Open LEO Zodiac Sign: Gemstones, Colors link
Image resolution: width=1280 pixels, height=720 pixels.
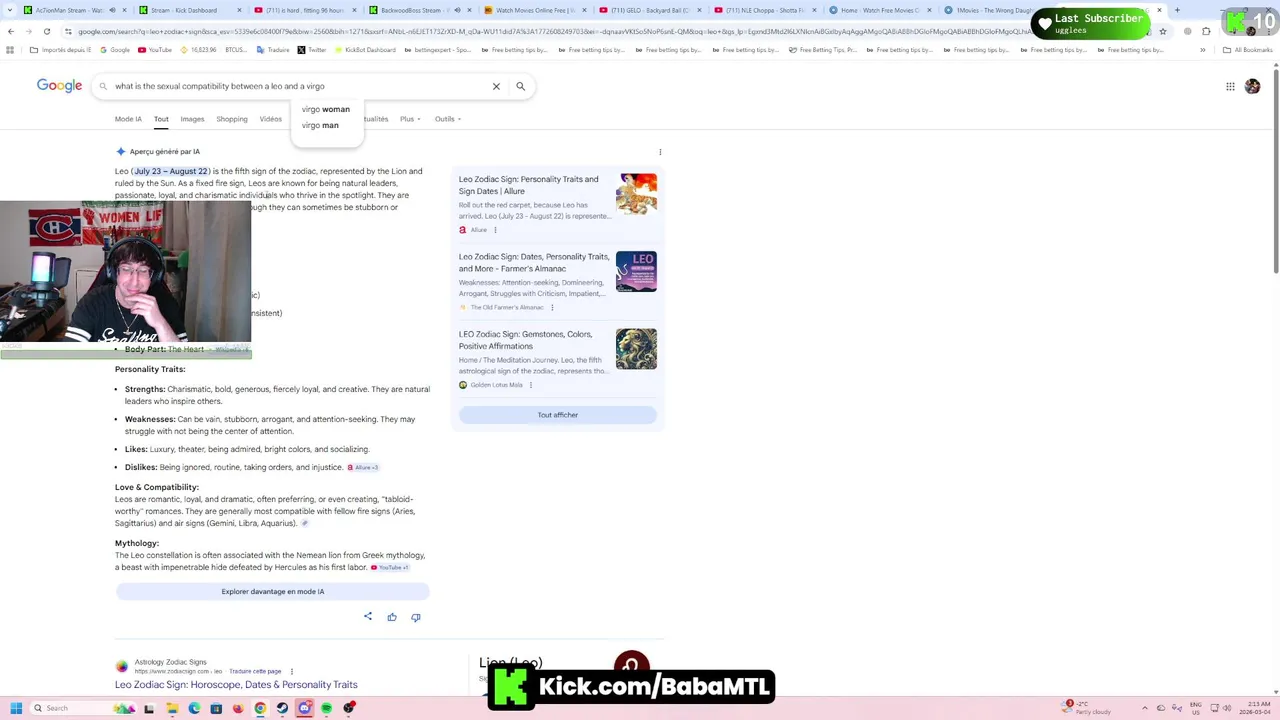pyautogui.click(x=526, y=340)
